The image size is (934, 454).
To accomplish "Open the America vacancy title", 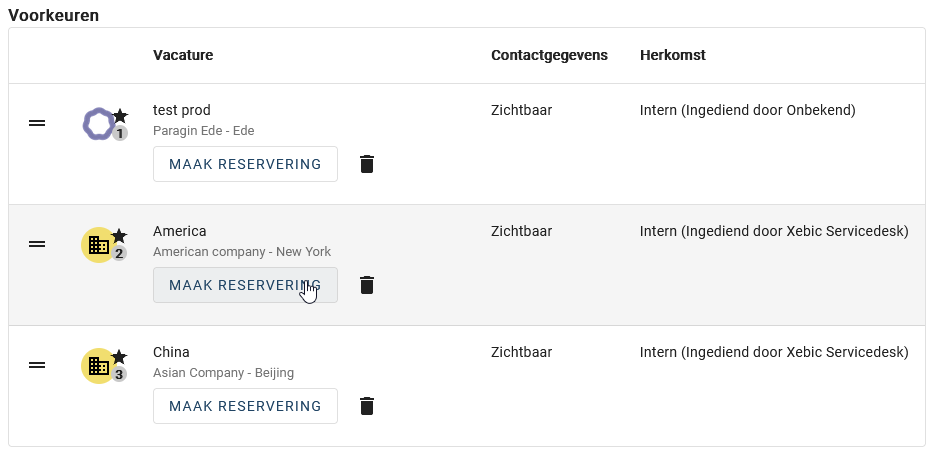I will pyautogui.click(x=180, y=231).
